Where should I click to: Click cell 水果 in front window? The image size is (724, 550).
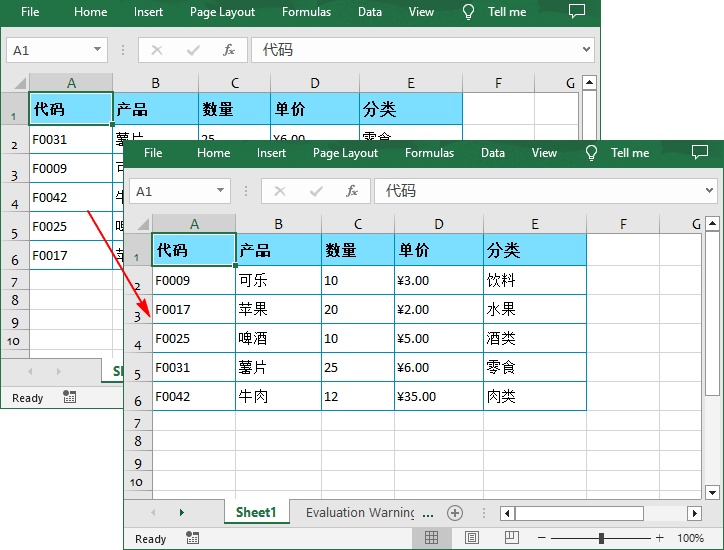click(535, 309)
